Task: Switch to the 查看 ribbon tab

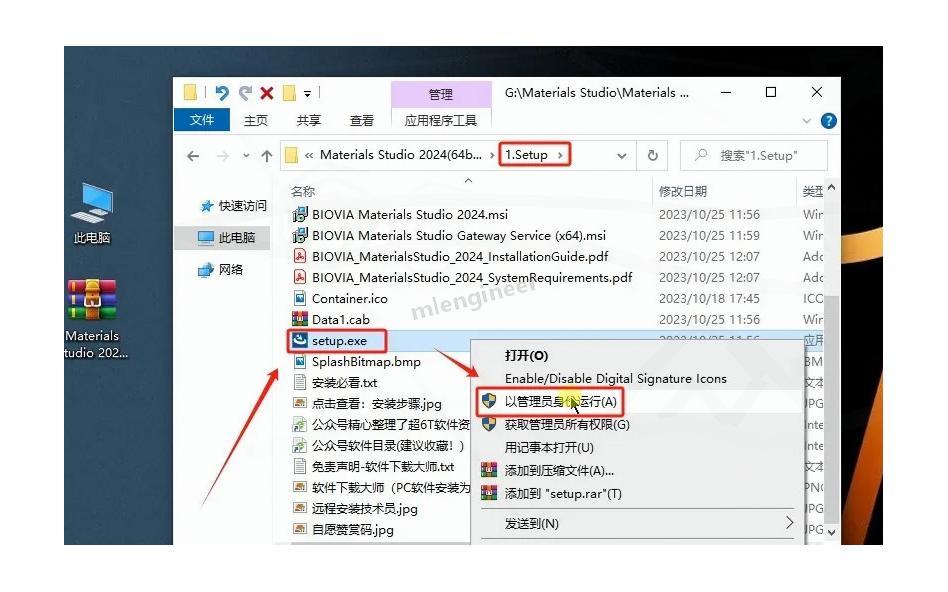Action: point(361,121)
